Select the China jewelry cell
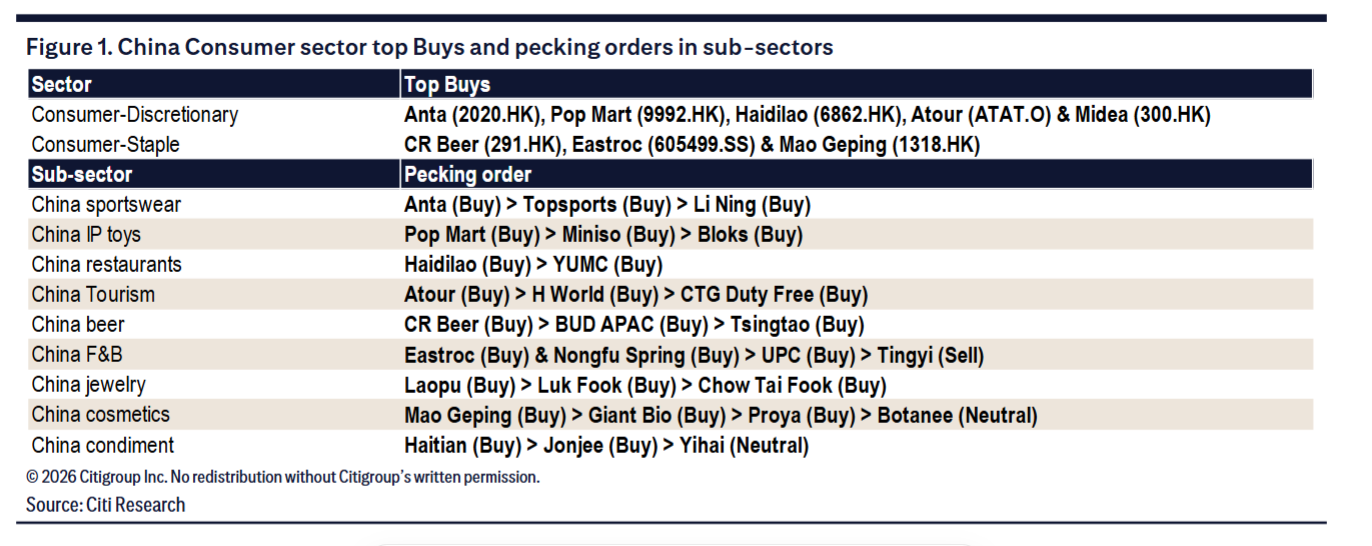The image size is (1372, 546). pyautogui.click(x=88, y=385)
